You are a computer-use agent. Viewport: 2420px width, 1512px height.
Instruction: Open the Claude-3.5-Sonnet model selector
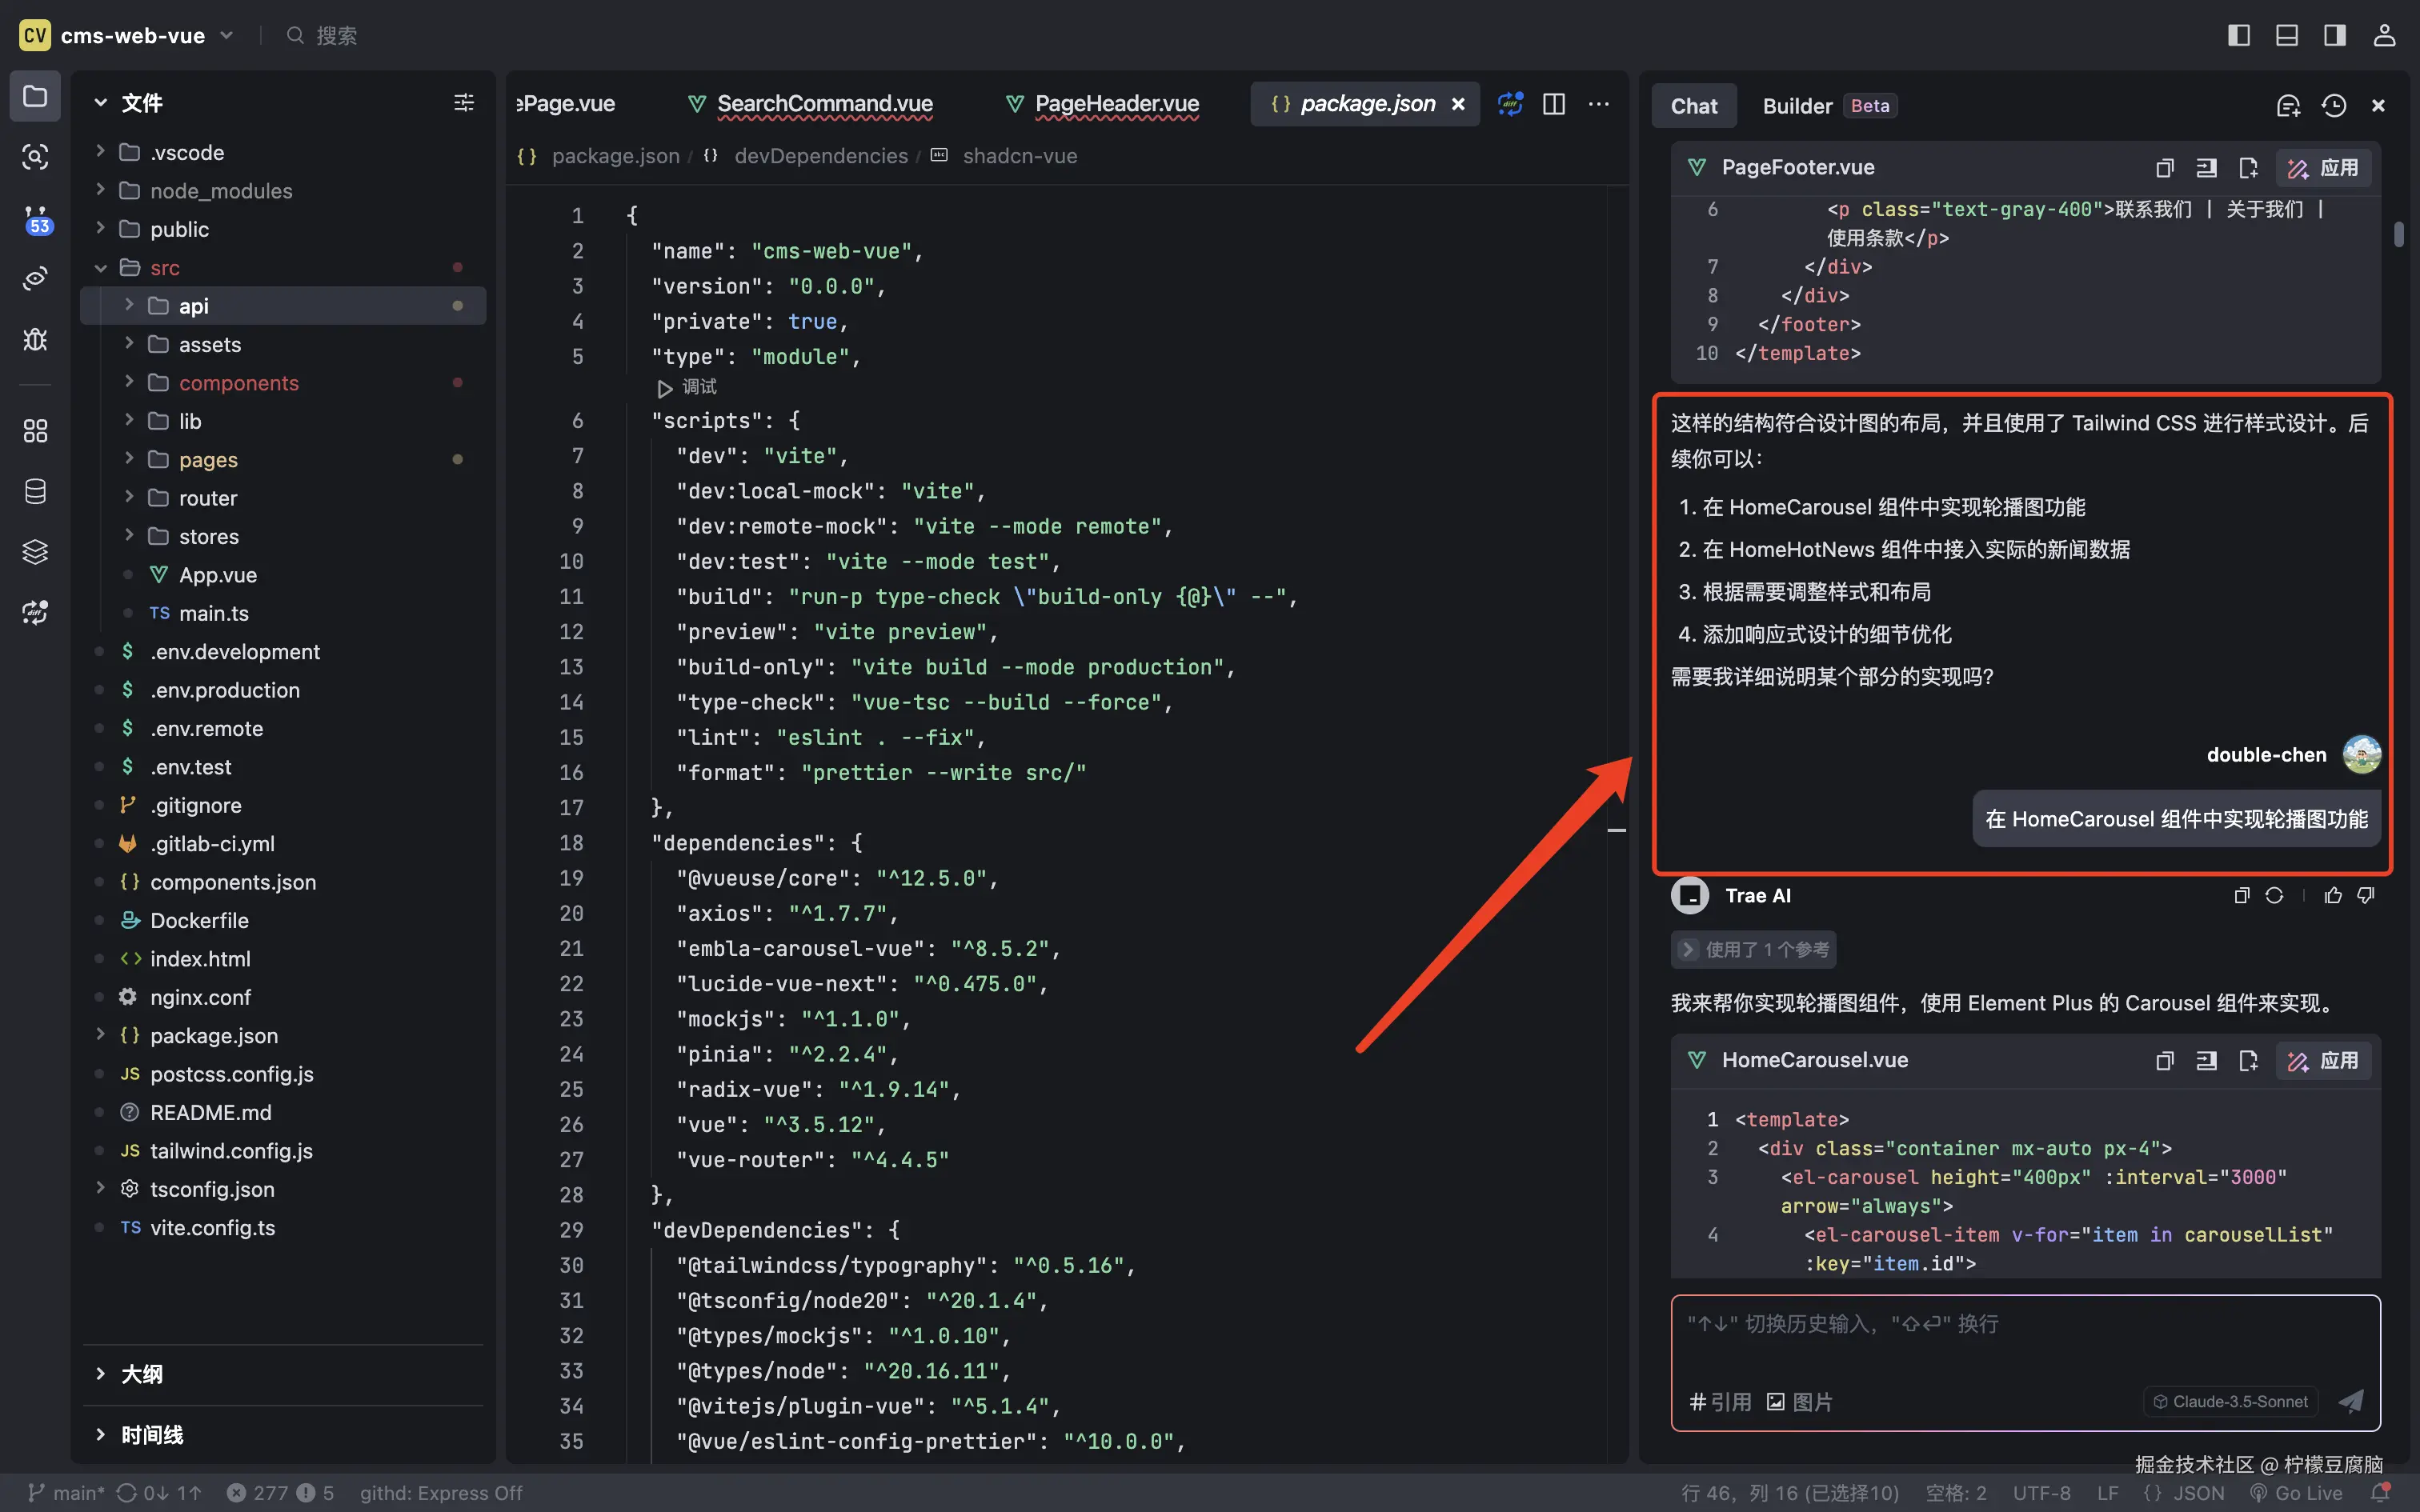pos(2230,1402)
